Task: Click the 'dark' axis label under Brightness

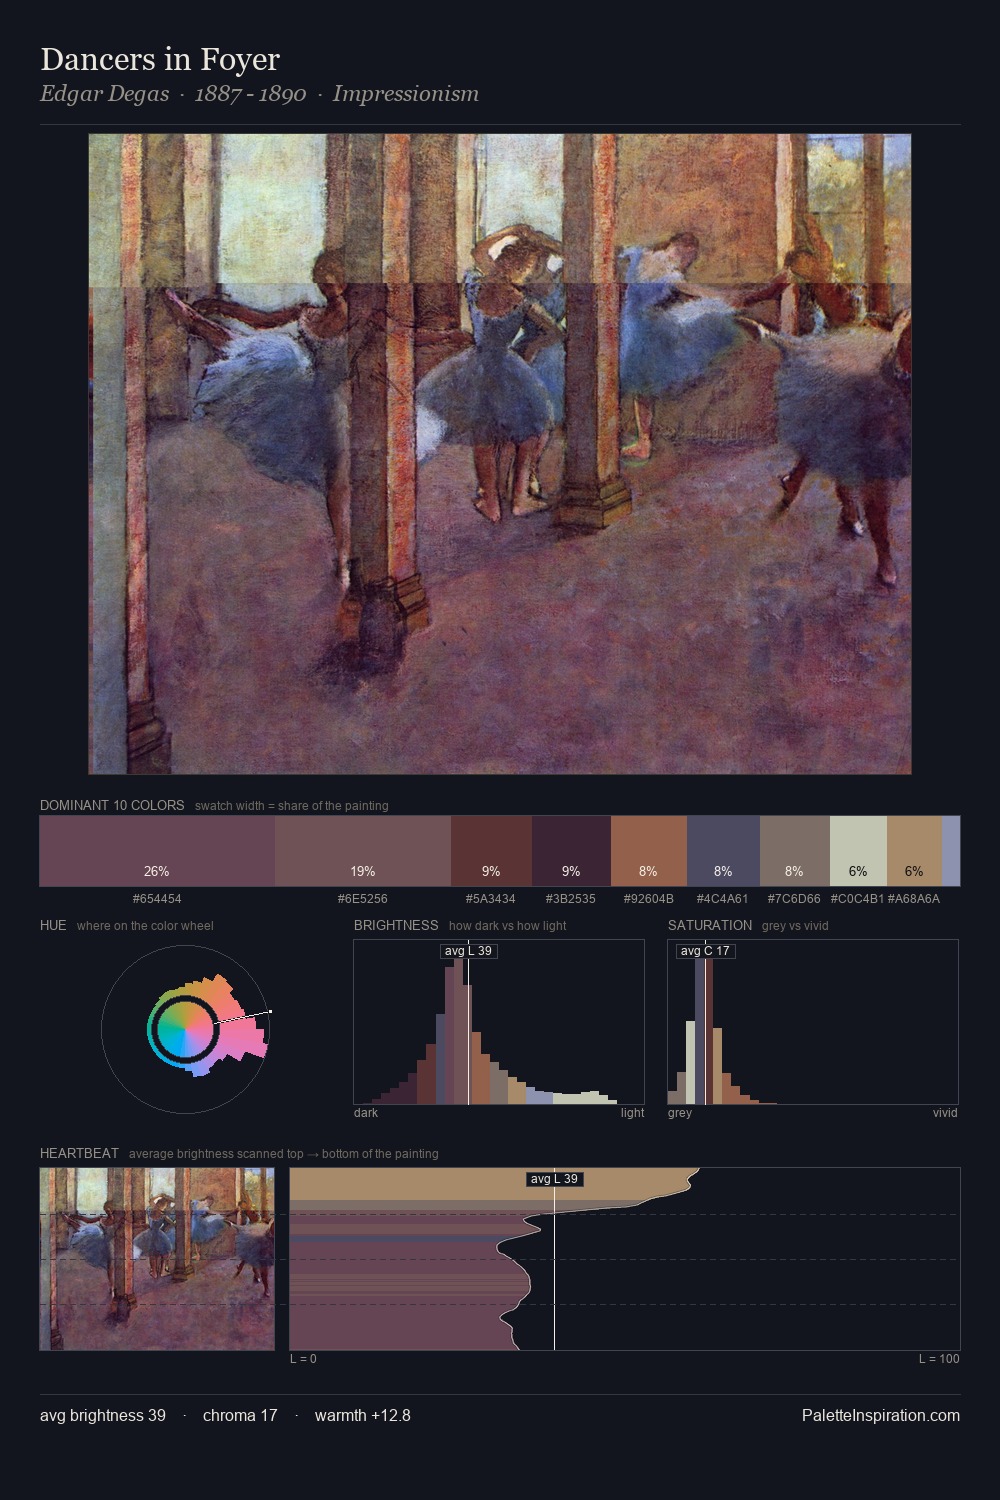Action: 366,1113
